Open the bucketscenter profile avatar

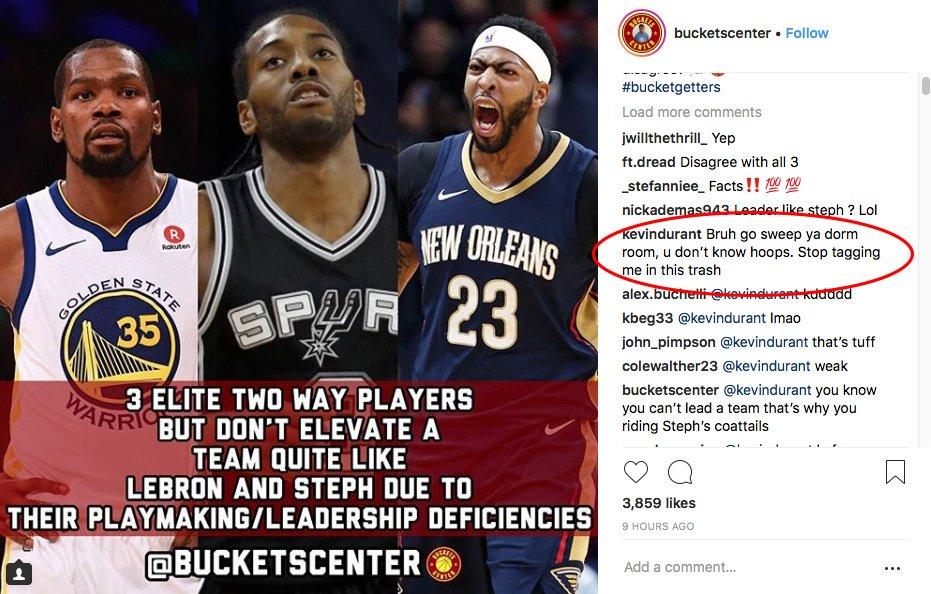pos(641,33)
